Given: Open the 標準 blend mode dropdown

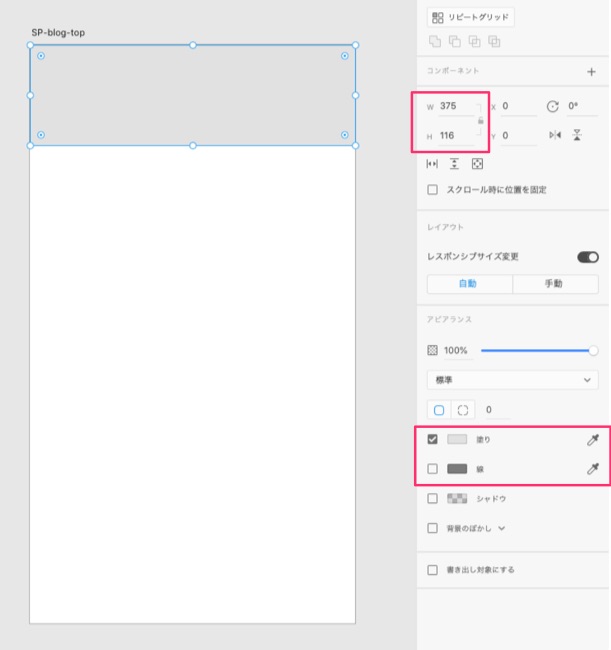Looking at the screenshot, I should coord(512,380).
